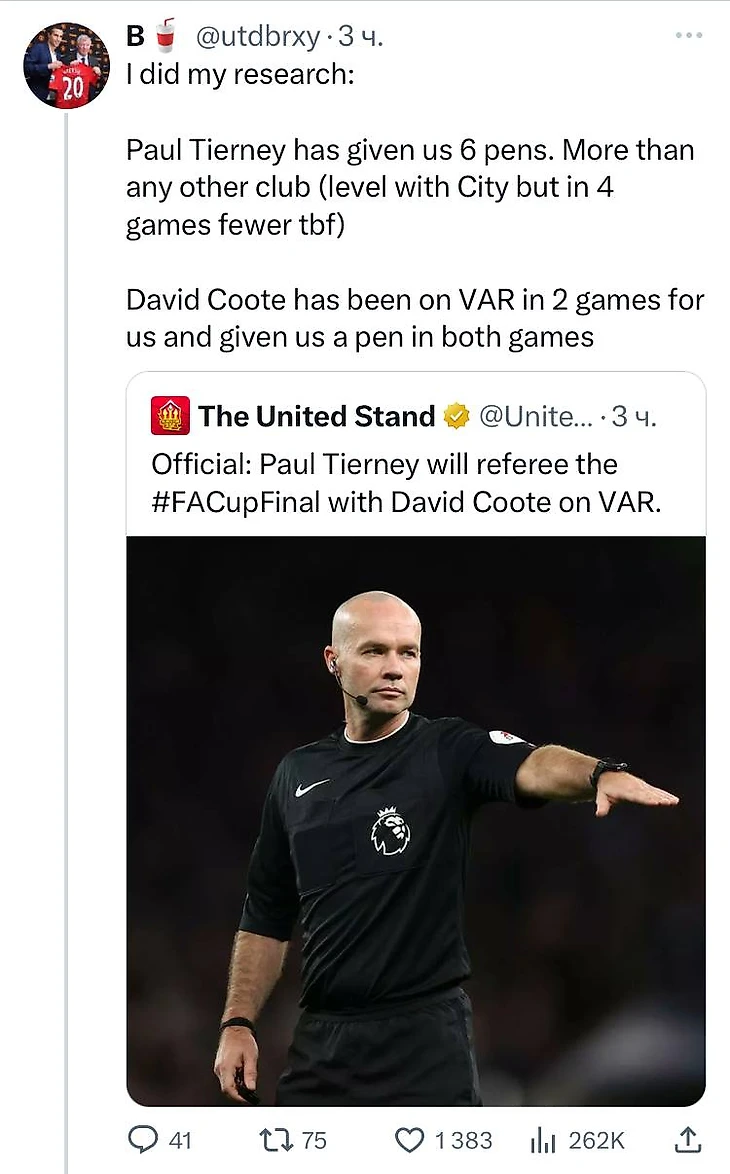Open the three-dot more options menu
This screenshot has width=730, height=1174.
(x=689, y=36)
